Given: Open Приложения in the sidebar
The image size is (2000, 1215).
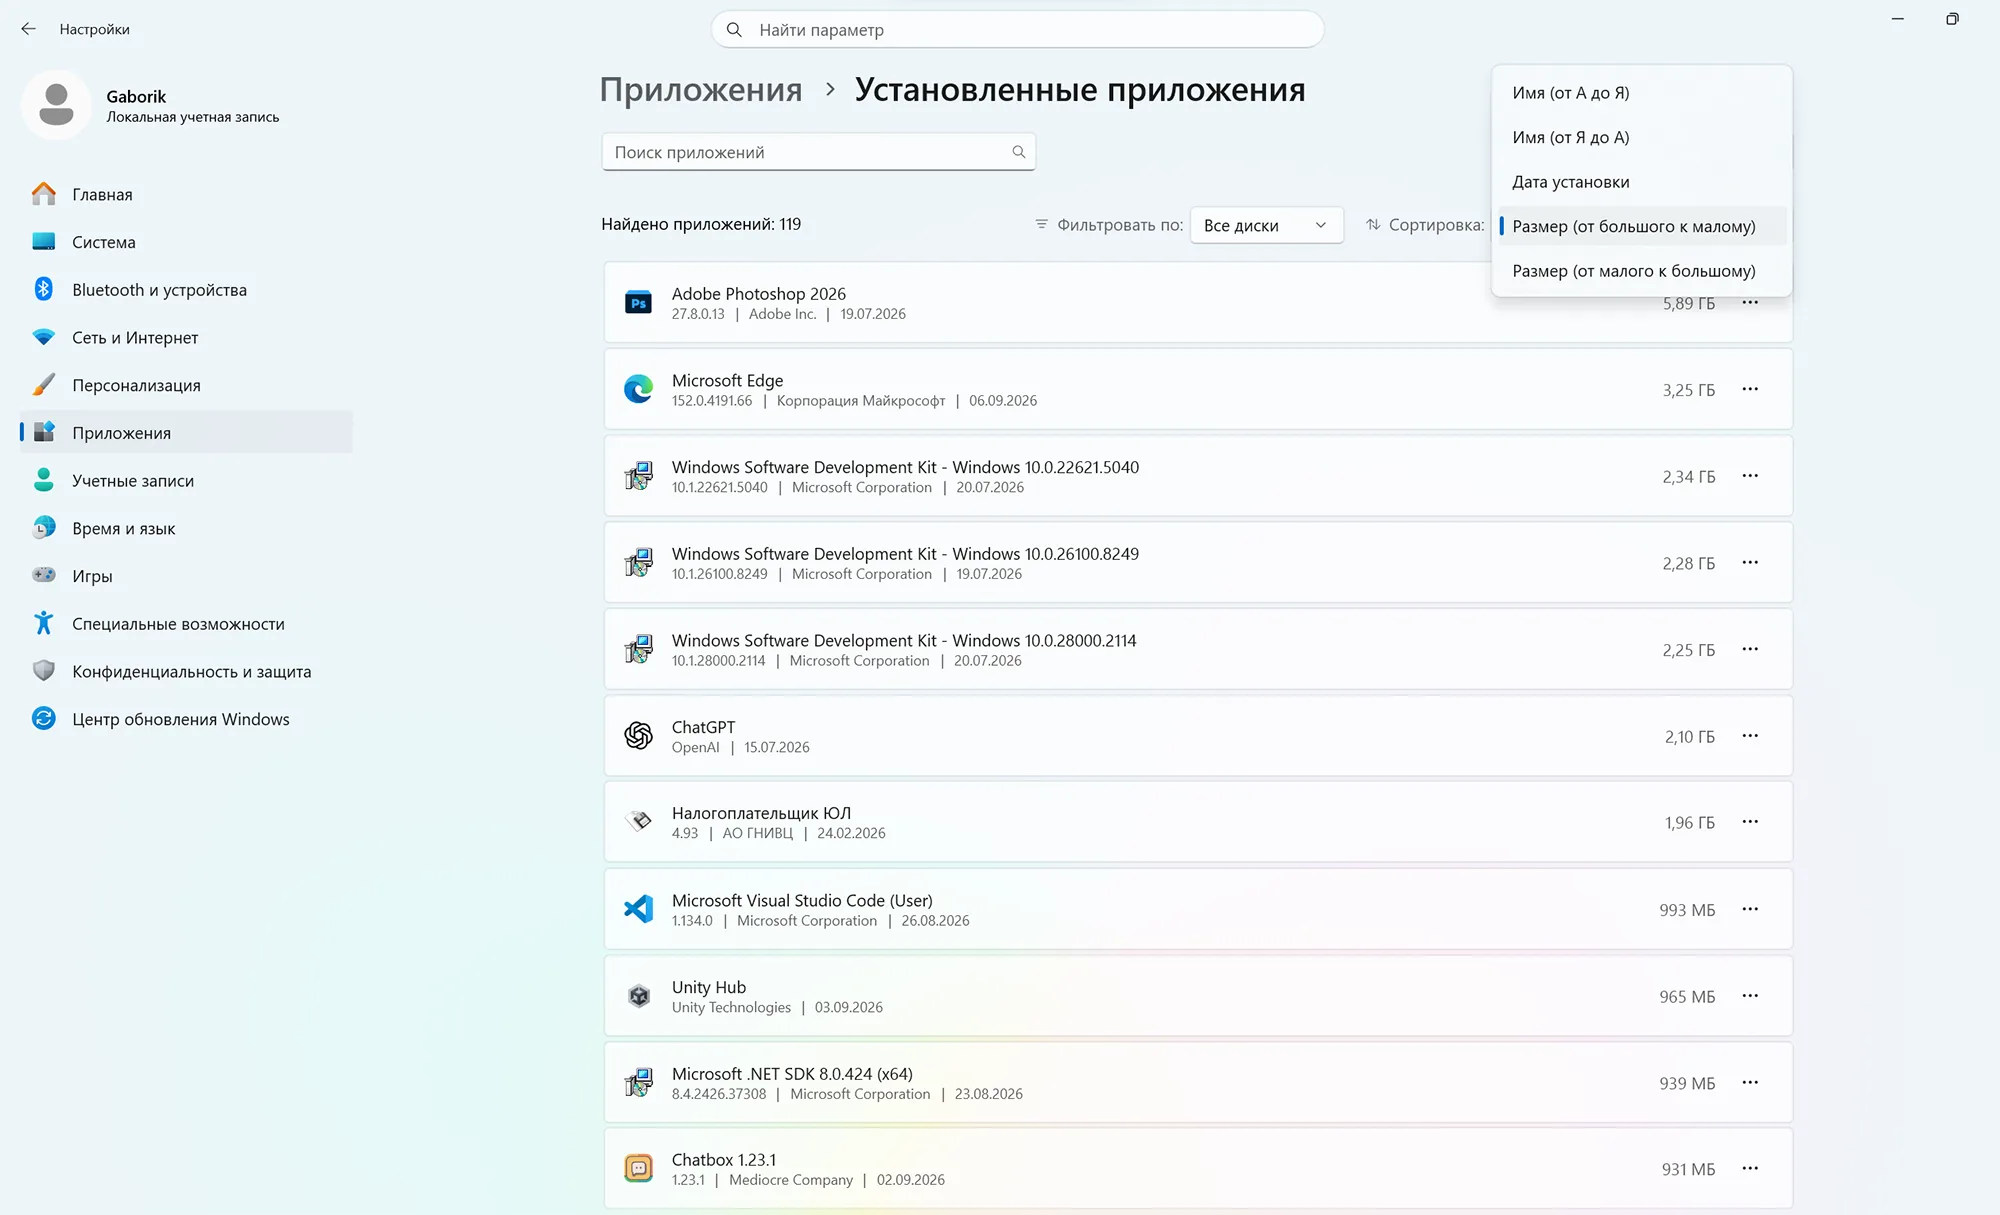Looking at the screenshot, I should point(187,433).
